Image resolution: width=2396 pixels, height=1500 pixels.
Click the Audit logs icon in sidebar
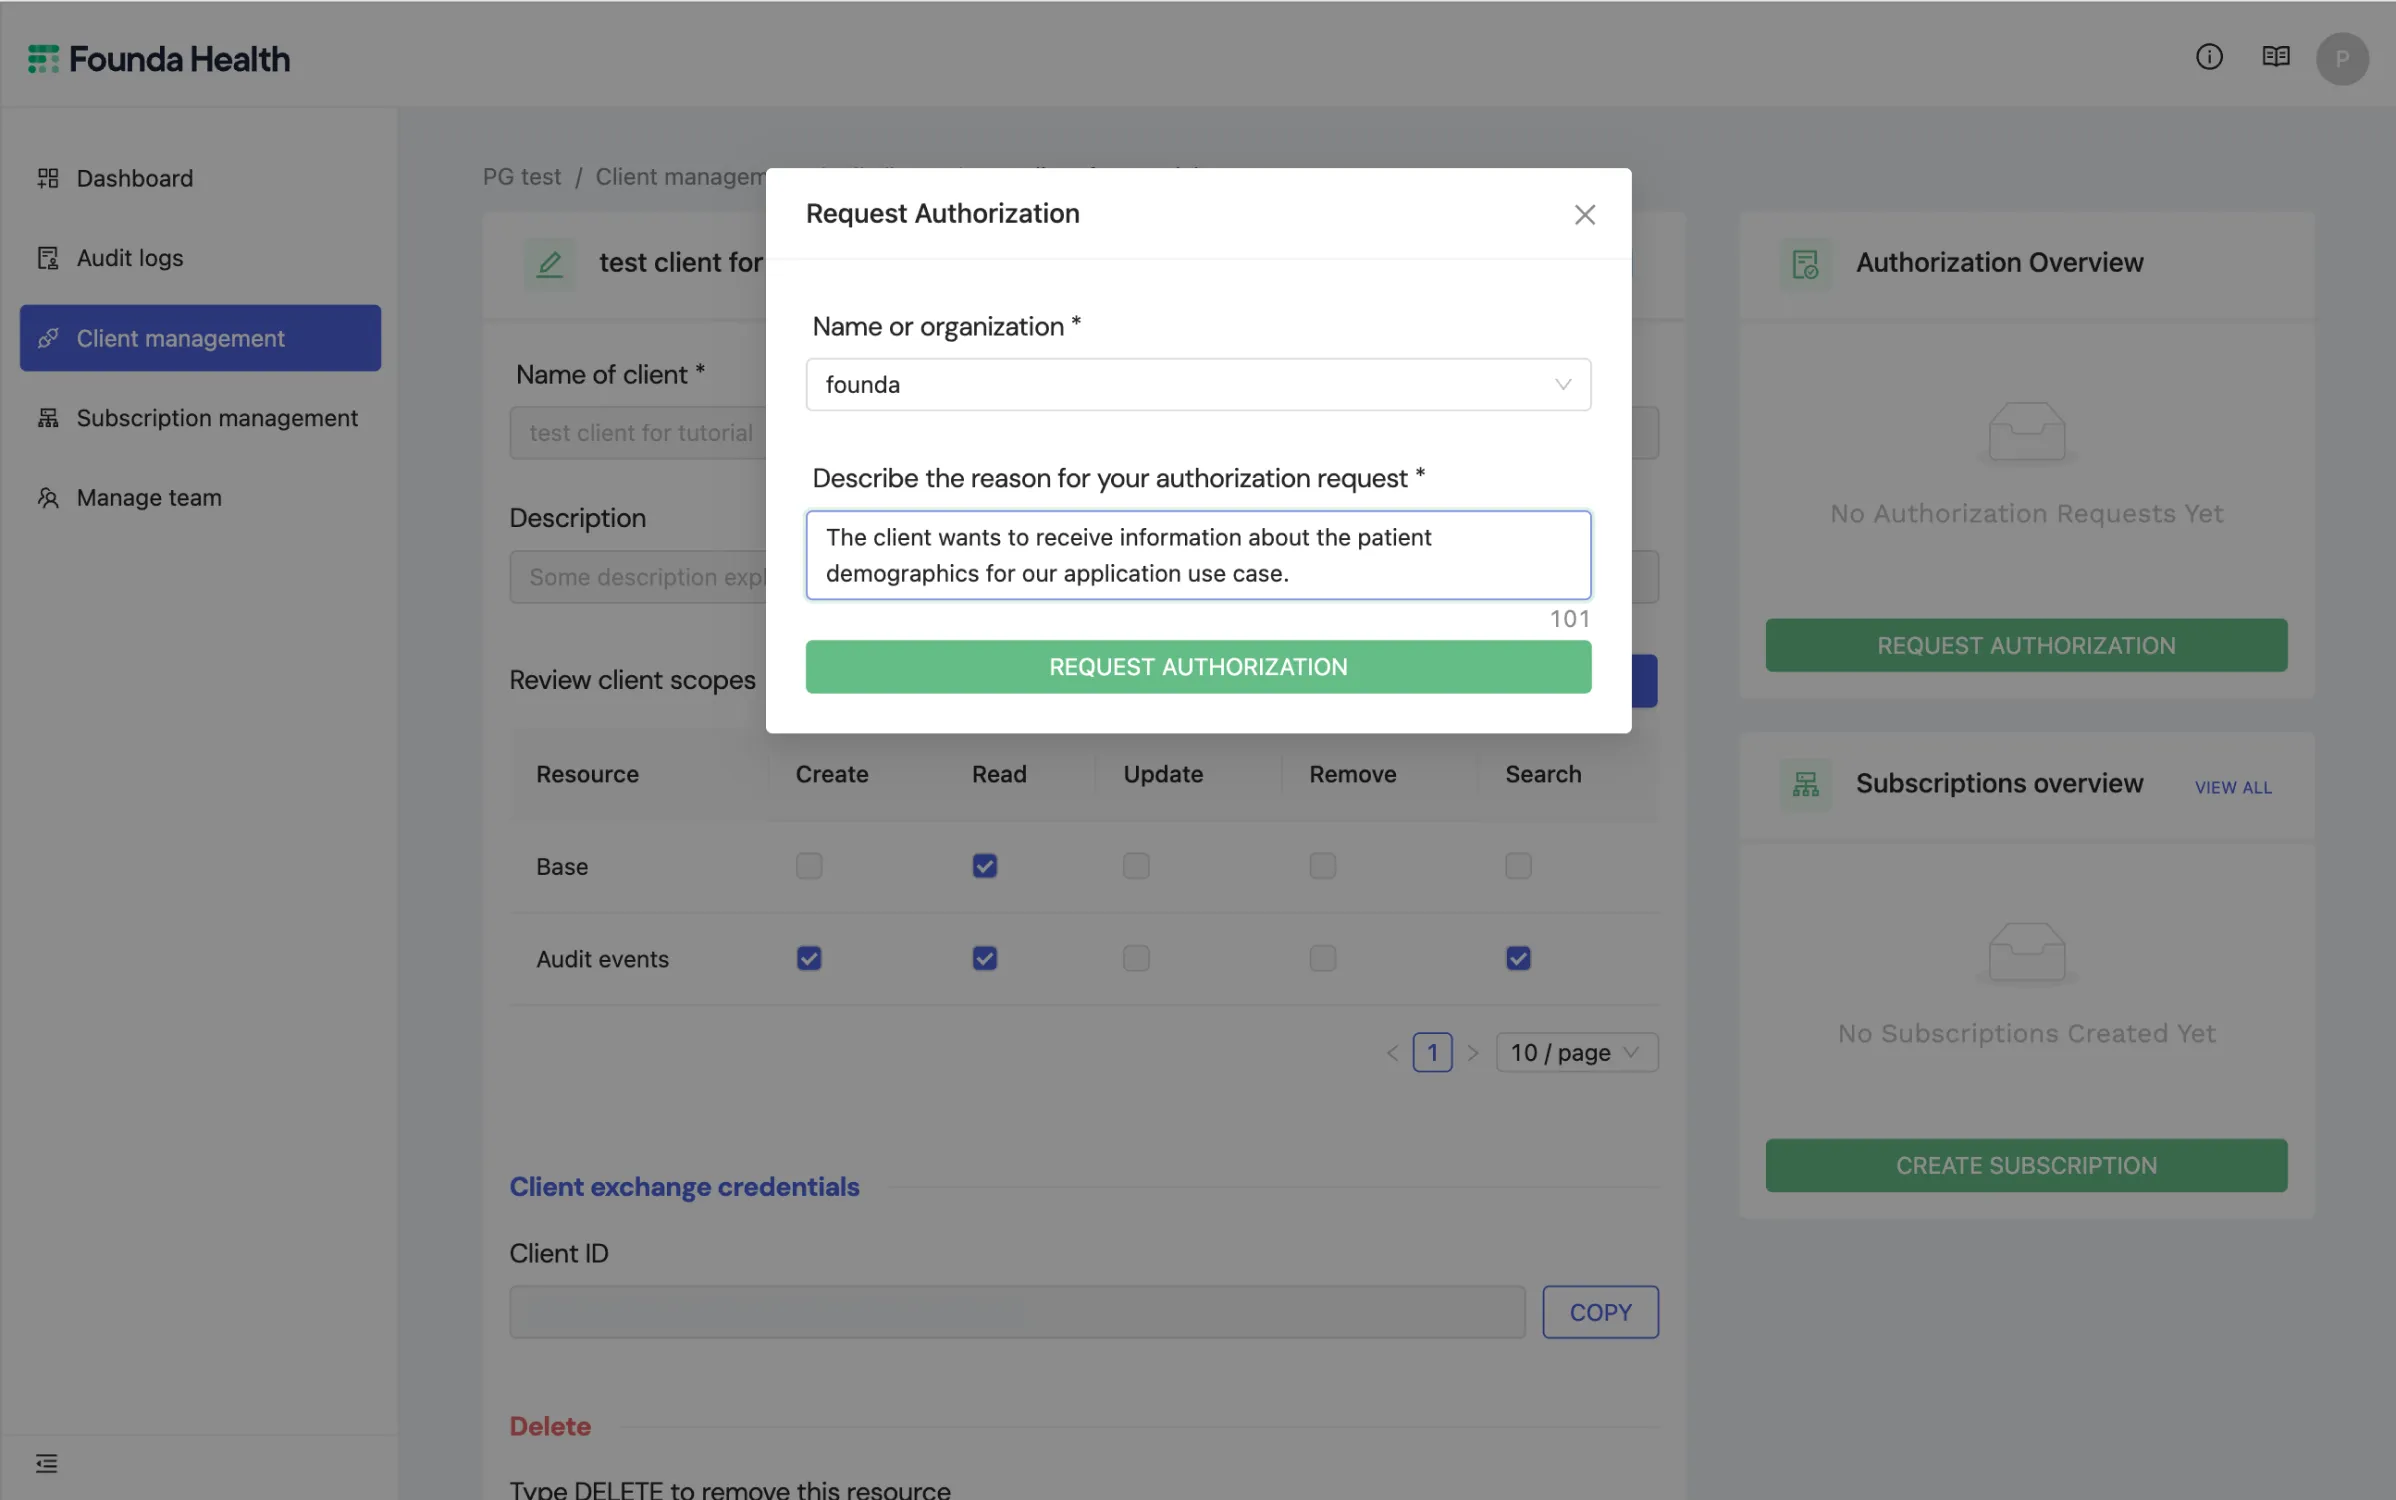48,258
